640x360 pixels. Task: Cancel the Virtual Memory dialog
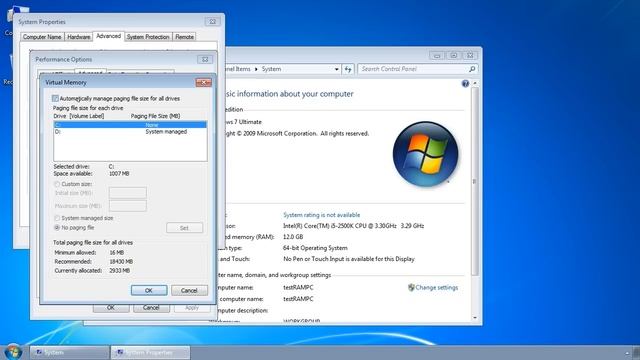[x=189, y=290]
